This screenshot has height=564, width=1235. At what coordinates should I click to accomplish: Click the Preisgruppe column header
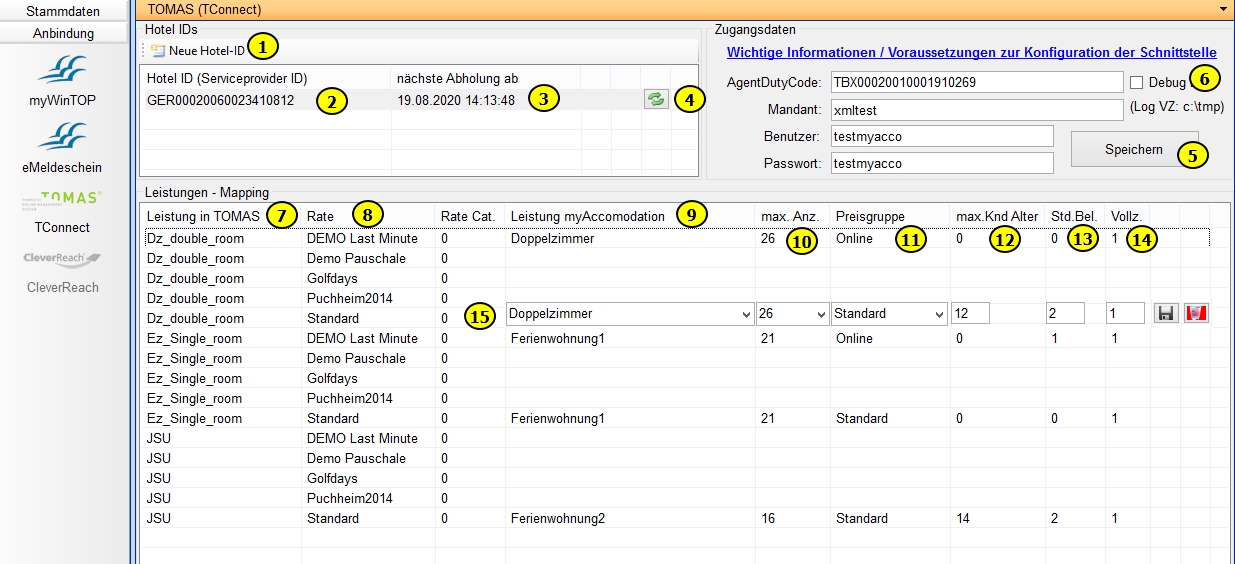pos(870,216)
